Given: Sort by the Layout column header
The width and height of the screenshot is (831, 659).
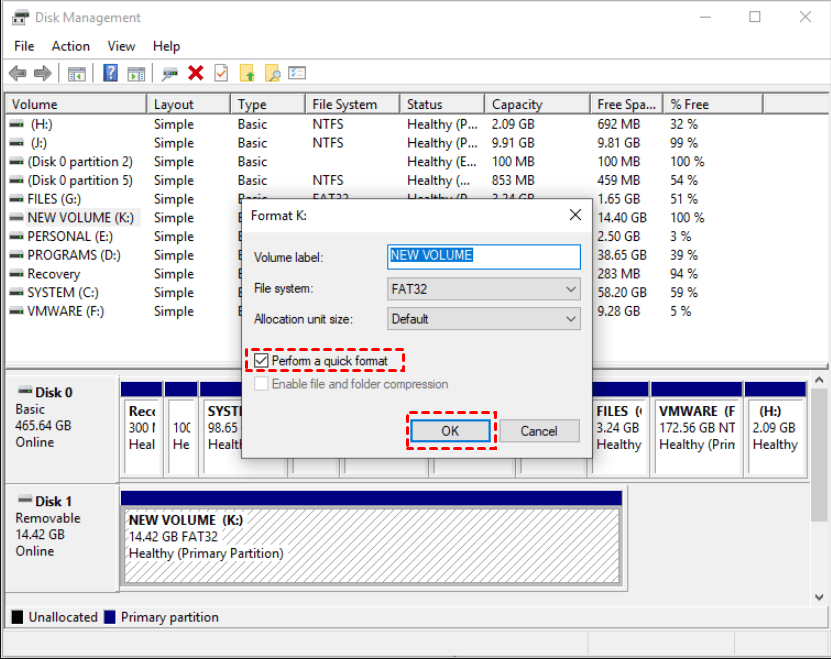Looking at the screenshot, I should pyautogui.click(x=189, y=104).
